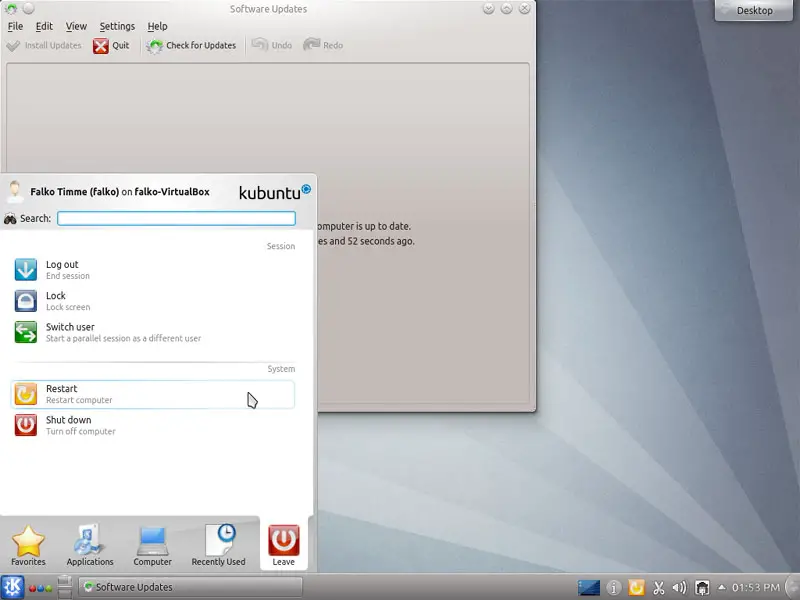800x600 pixels.
Task: Click the user avatar icon
Action: pos(15,192)
